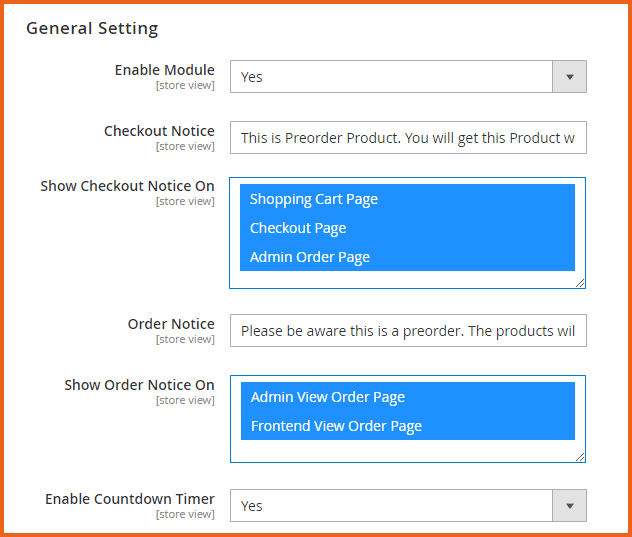Screen dimensions: 632x537
Task: Select 'Checkout Page' list option
Action: (298, 228)
